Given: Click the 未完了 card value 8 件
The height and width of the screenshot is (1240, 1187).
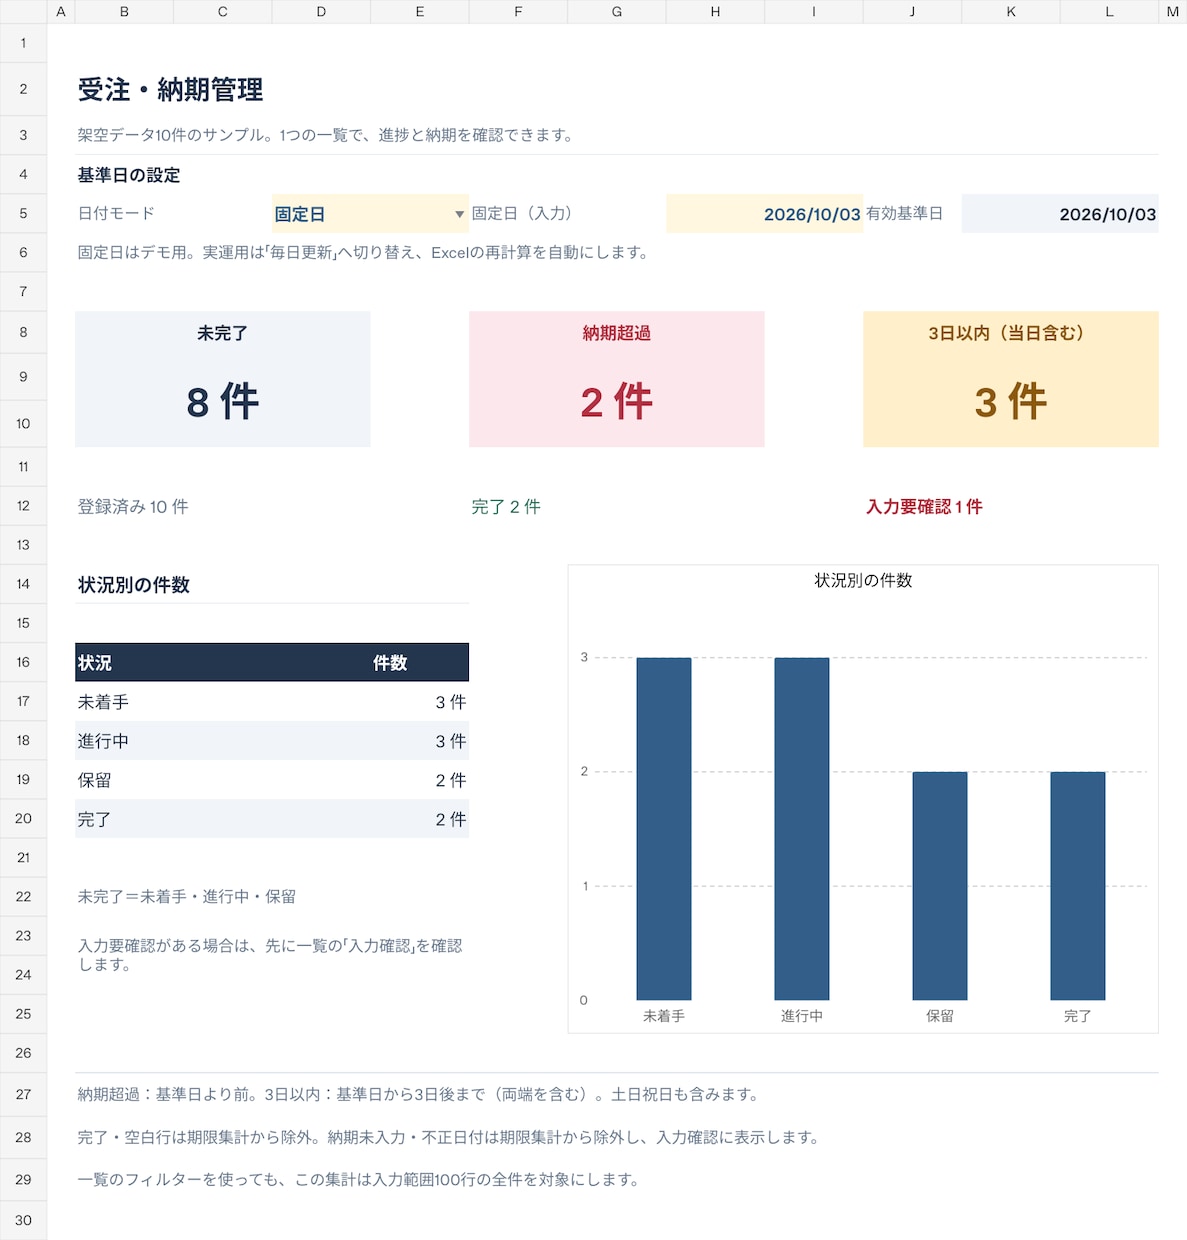Looking at the screenshot, I should pos(222,402).
